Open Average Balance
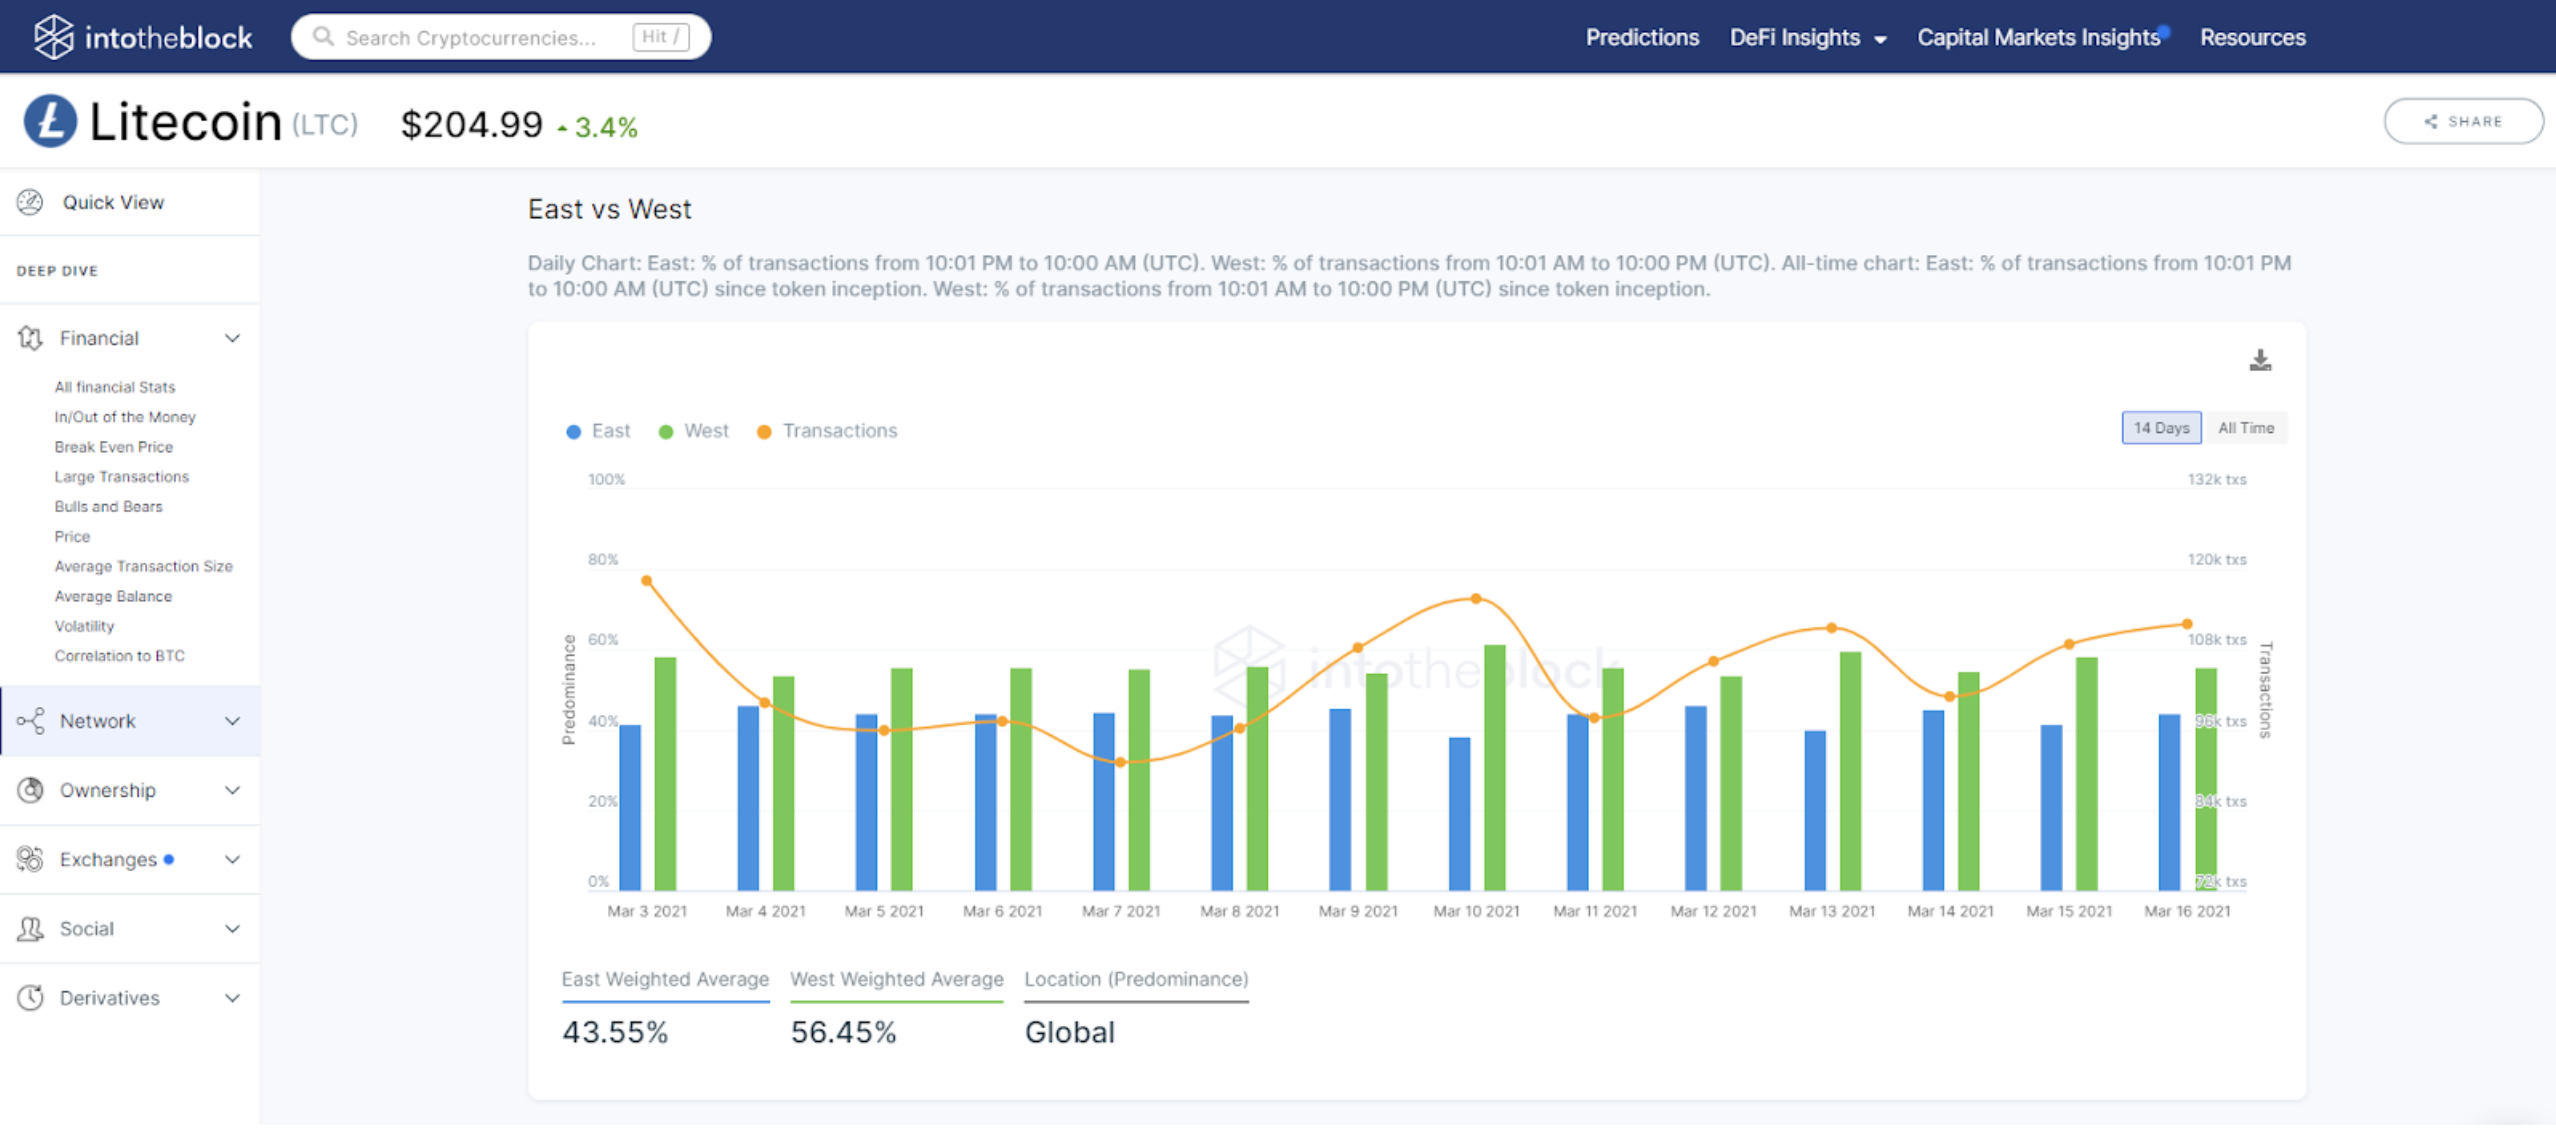This screenshot has width=2556, height=1128. tap(113, 596)
